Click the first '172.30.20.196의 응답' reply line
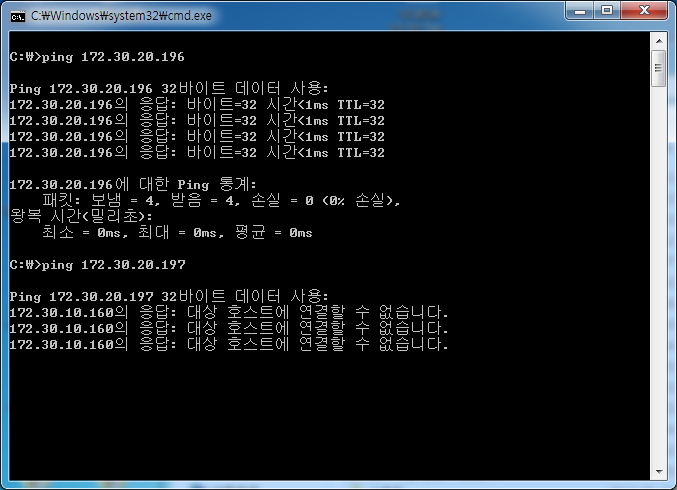The height and width of the screenshot is (490, 677). point(197,104)
